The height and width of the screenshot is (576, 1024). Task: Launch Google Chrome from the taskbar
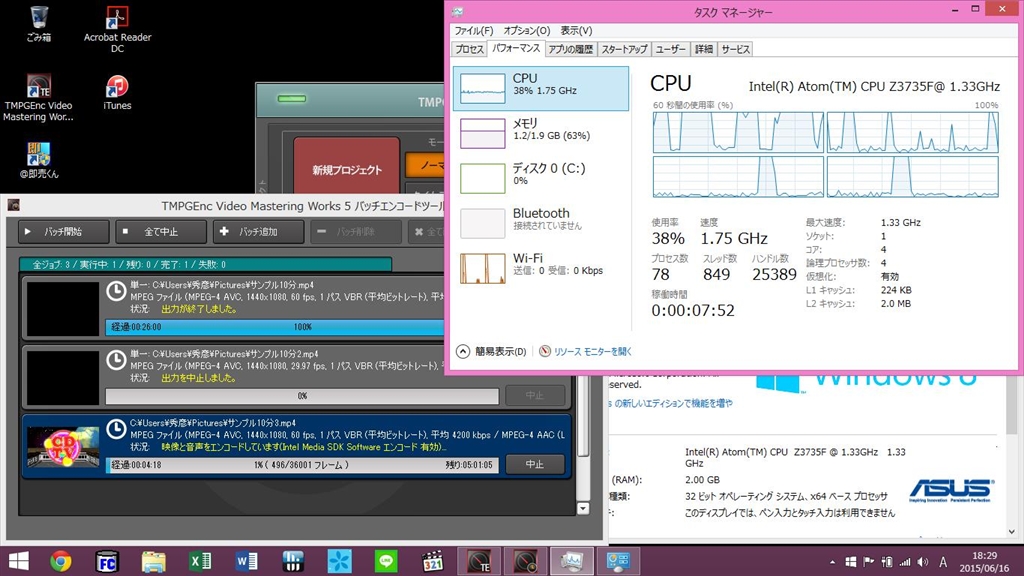pyautogui.click(x=61, y=561)
